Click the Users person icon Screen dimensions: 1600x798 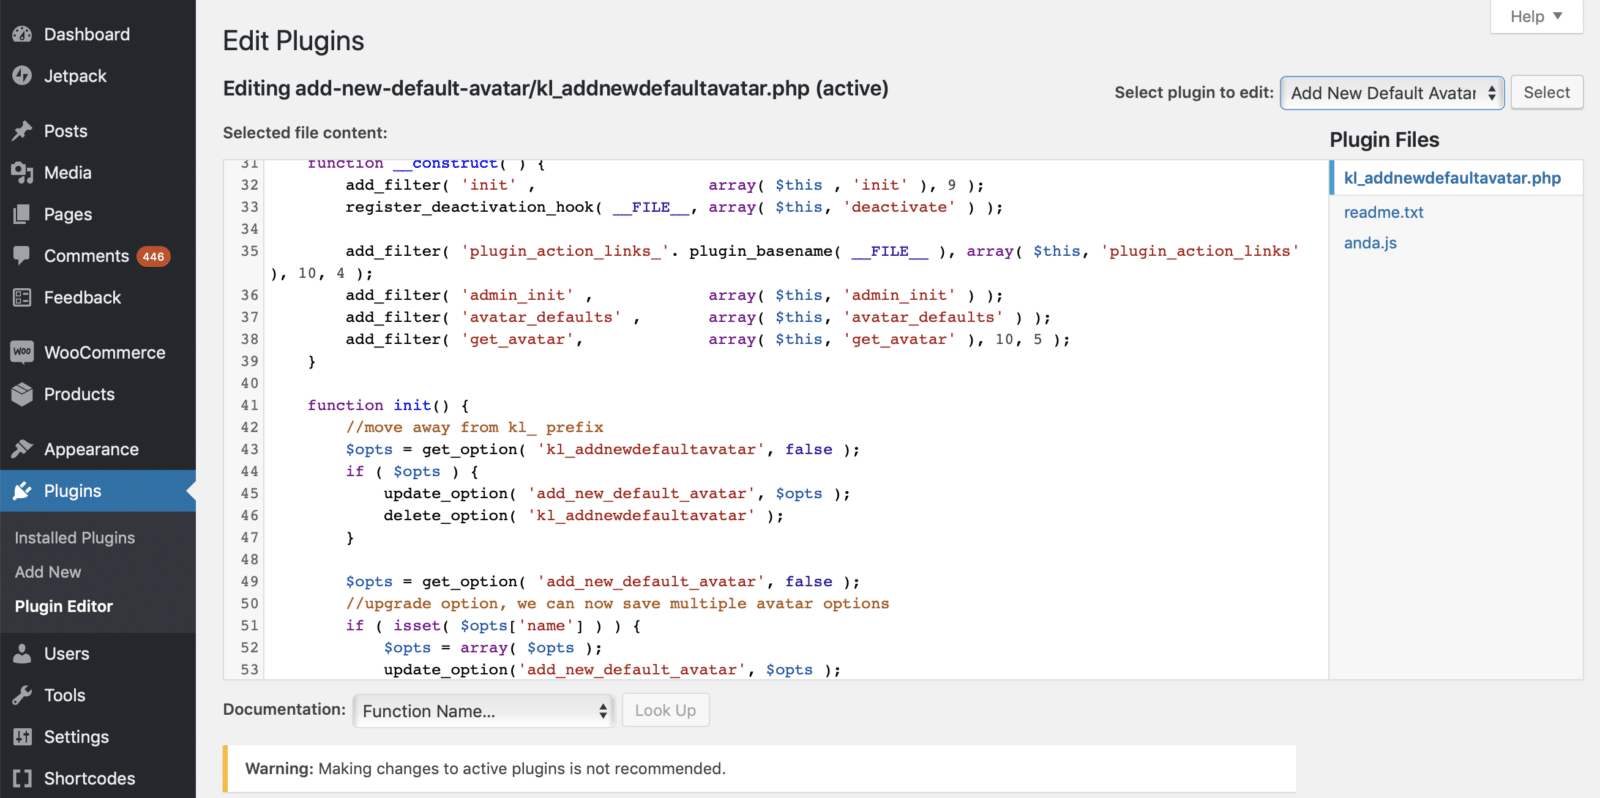[x=22, y=654]
